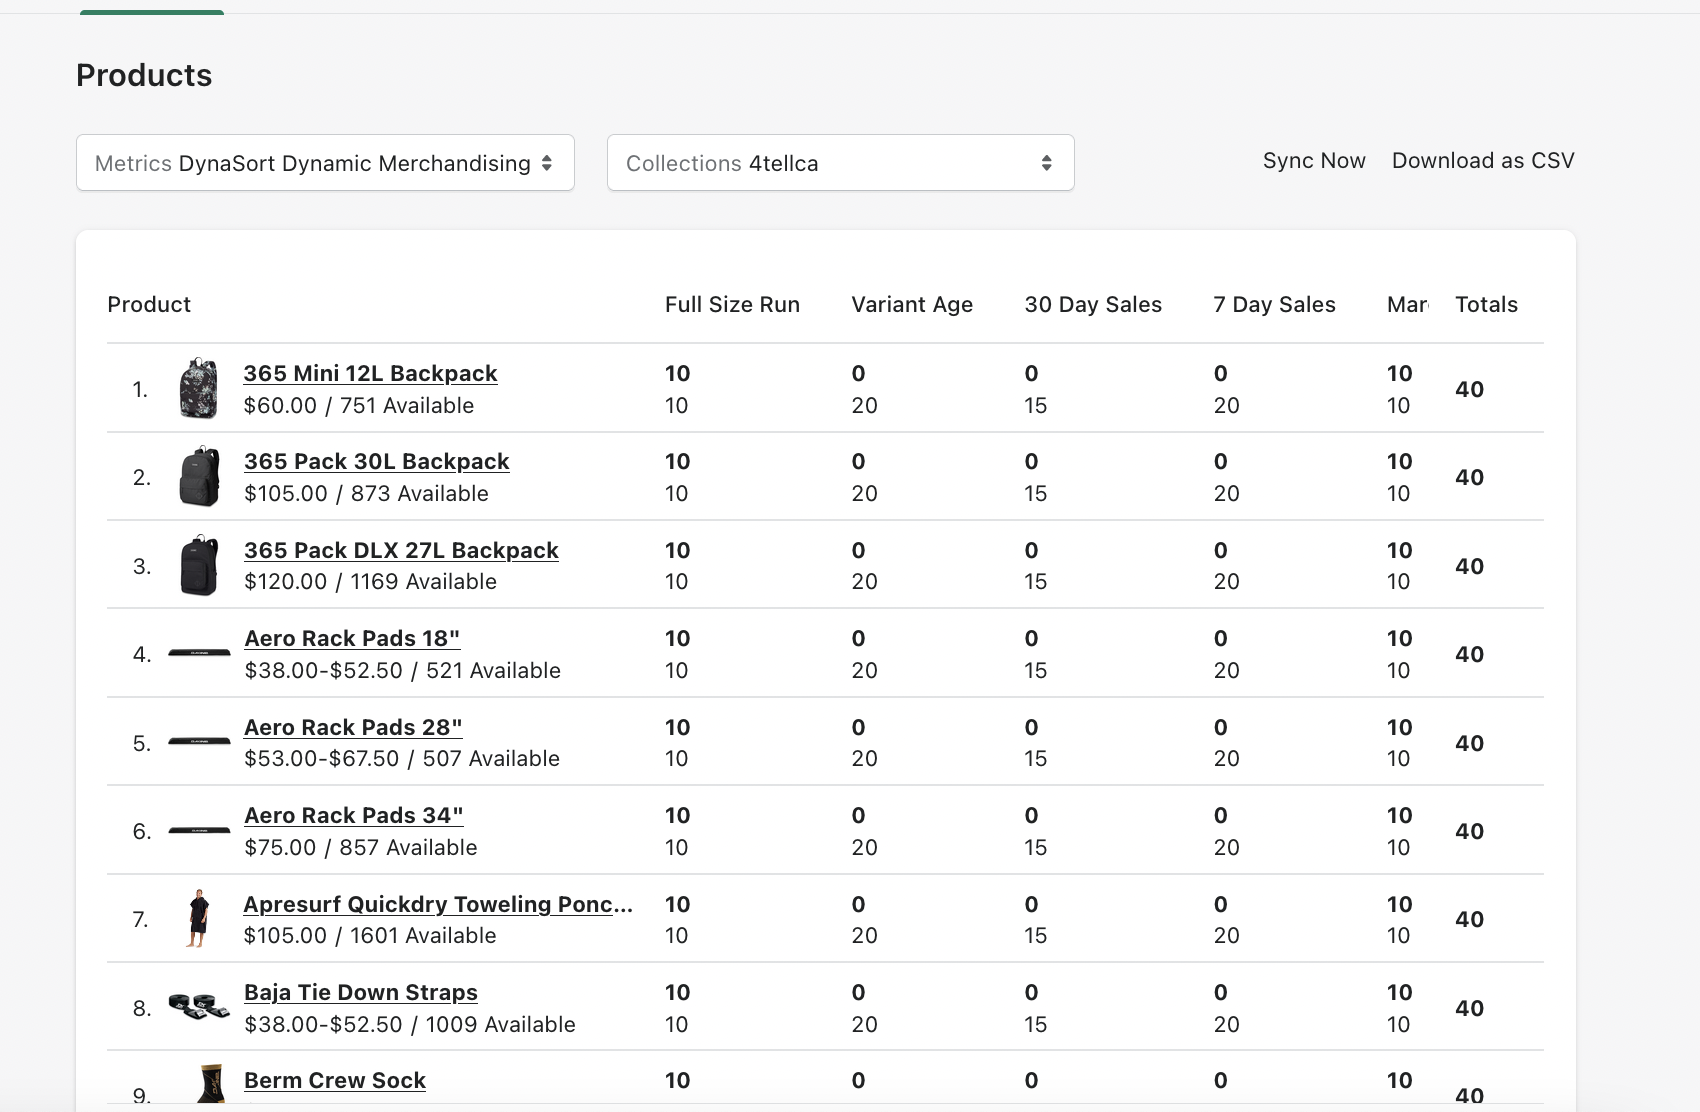
Task: Click the "$105.00 / 873 Available" text
Action: click(366, 494)
